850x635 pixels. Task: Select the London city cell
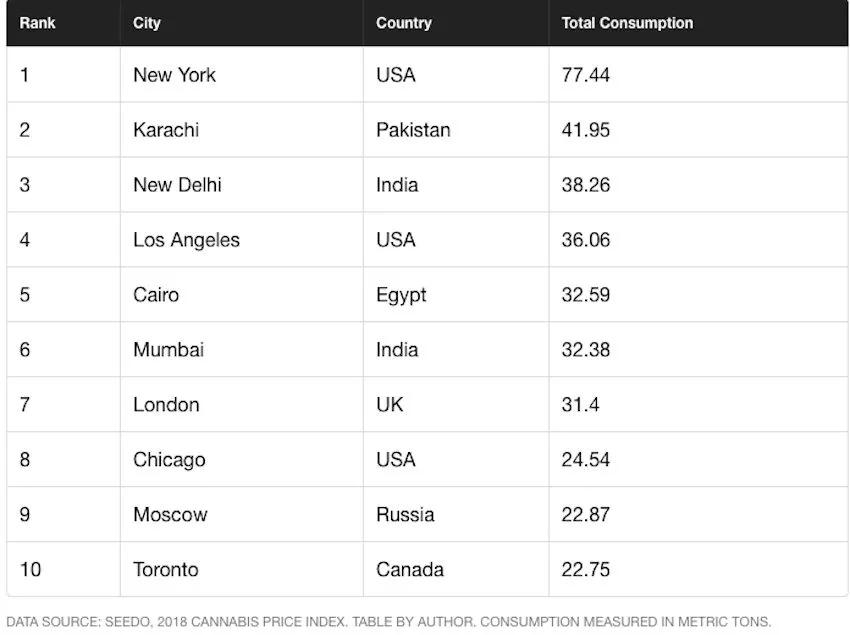coord(166,405)
